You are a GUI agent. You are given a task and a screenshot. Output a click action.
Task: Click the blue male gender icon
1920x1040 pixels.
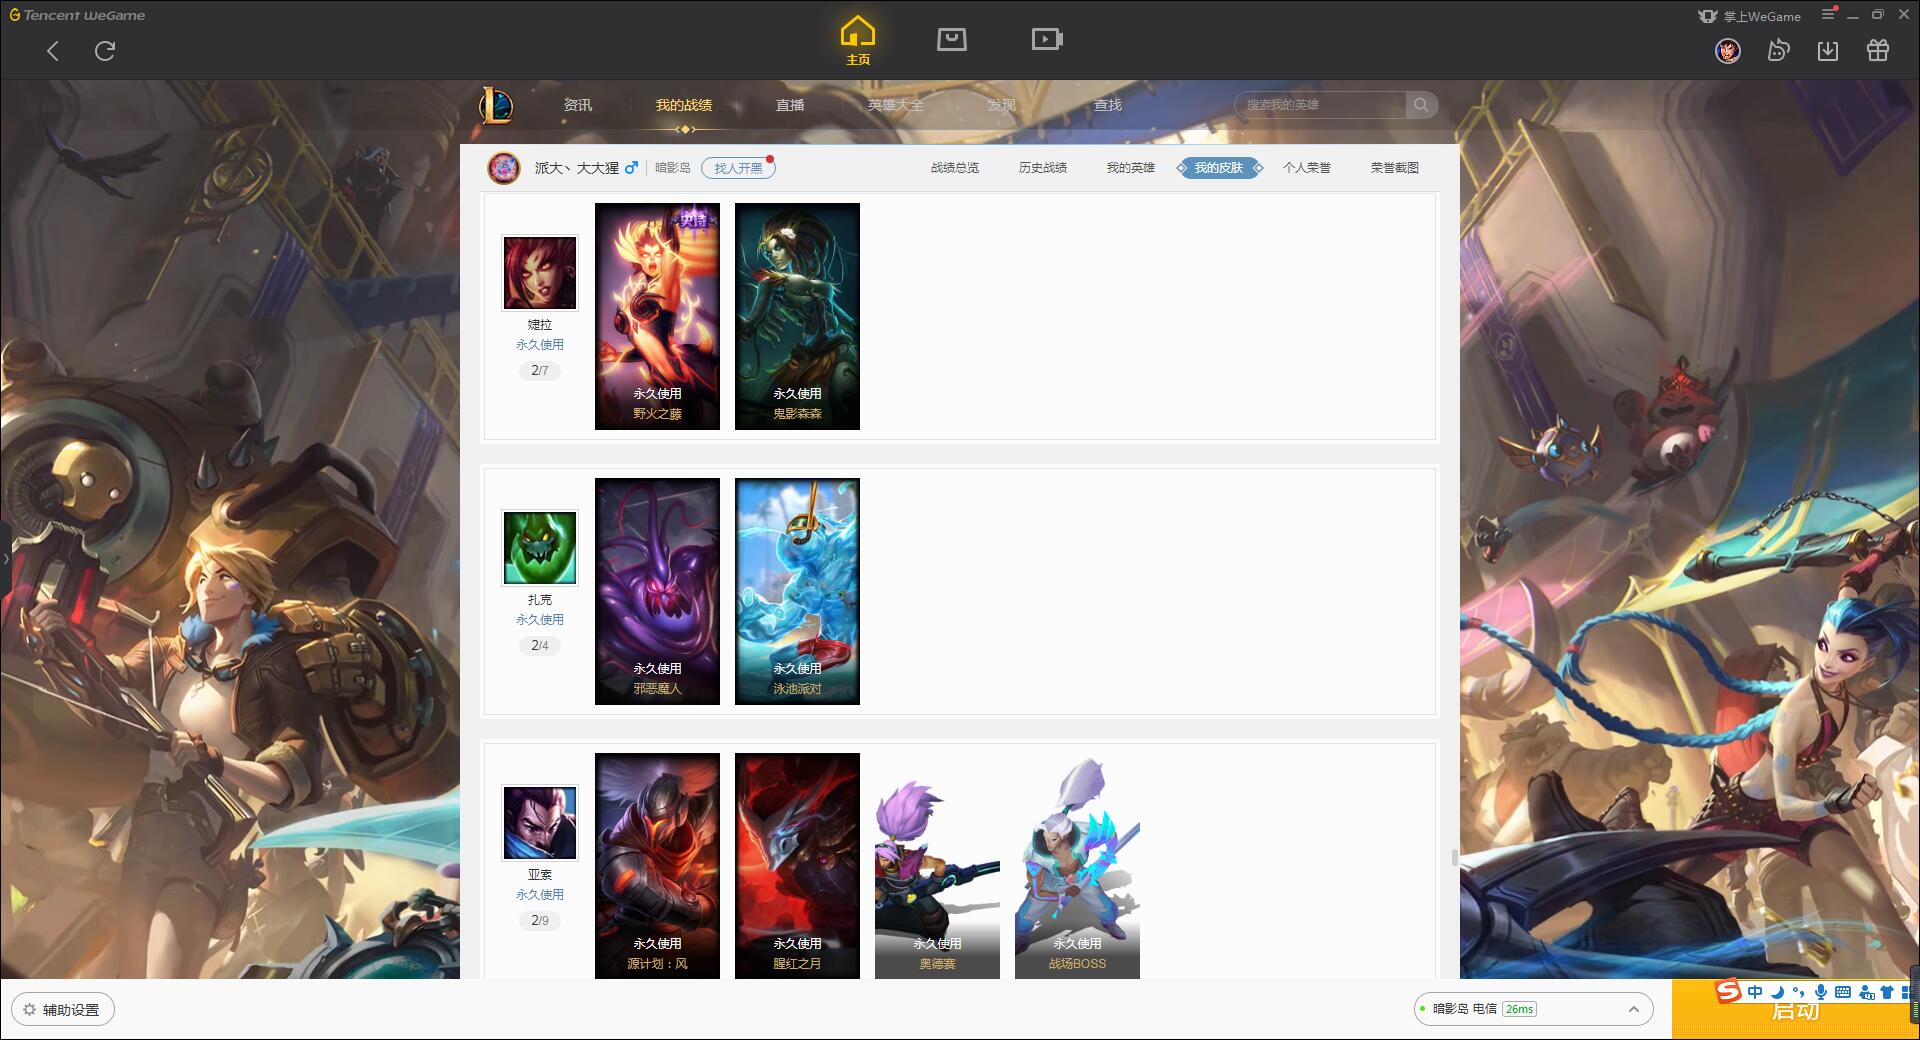[631, 168]
